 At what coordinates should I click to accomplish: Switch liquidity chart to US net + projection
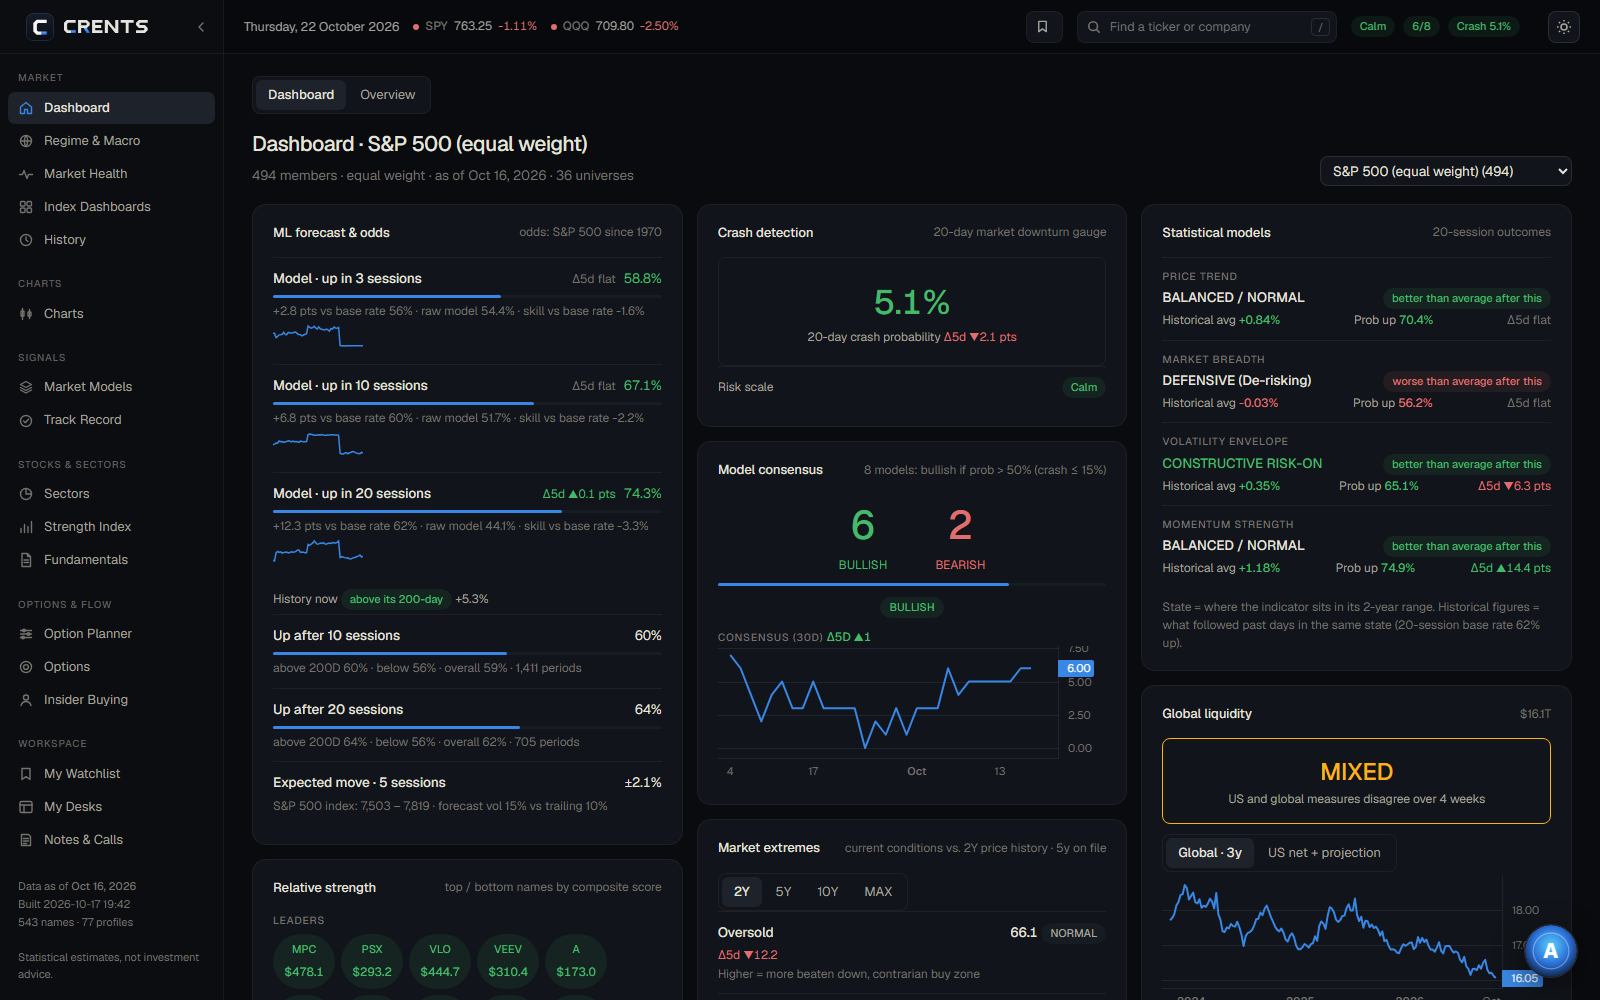coord(1324,853)
